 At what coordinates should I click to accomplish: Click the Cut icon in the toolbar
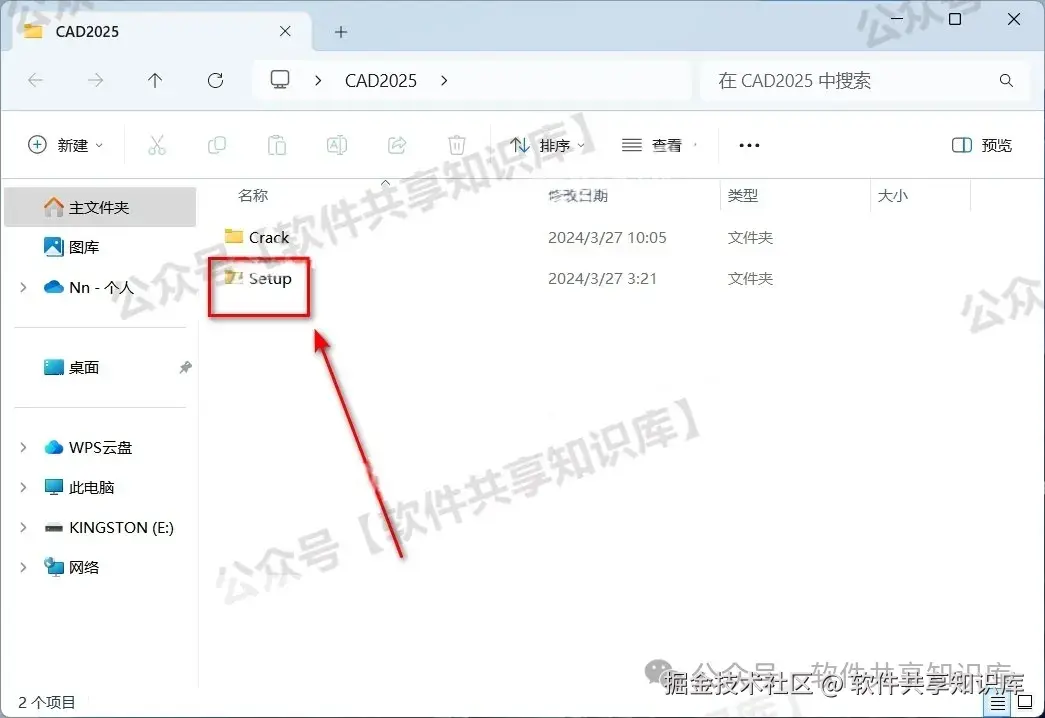[156, 145]
